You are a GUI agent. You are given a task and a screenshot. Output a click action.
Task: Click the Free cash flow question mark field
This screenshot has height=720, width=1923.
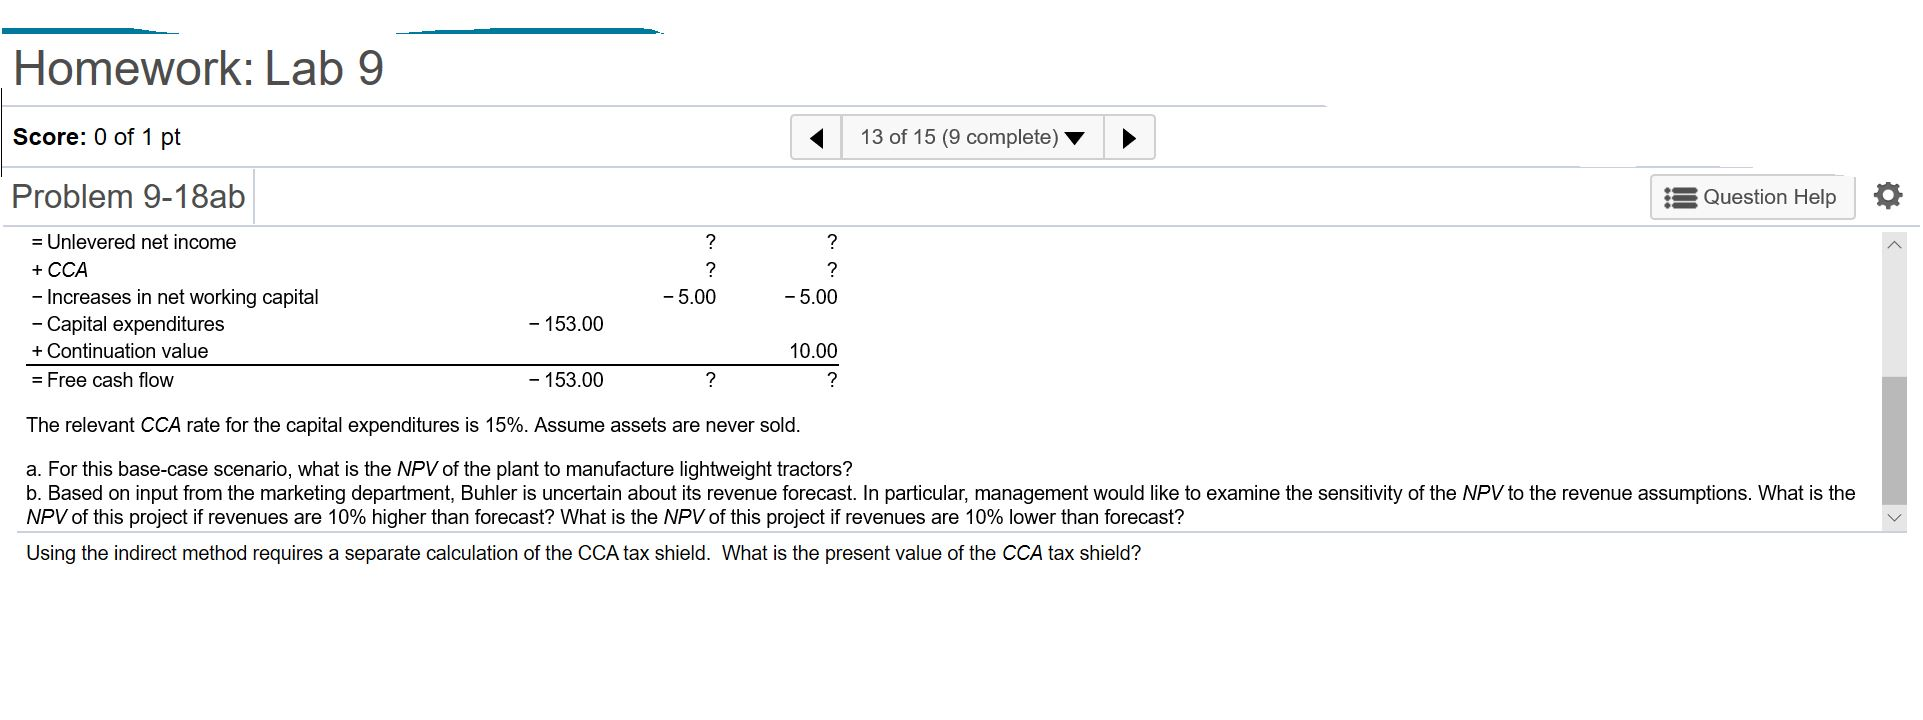point(710,380)
